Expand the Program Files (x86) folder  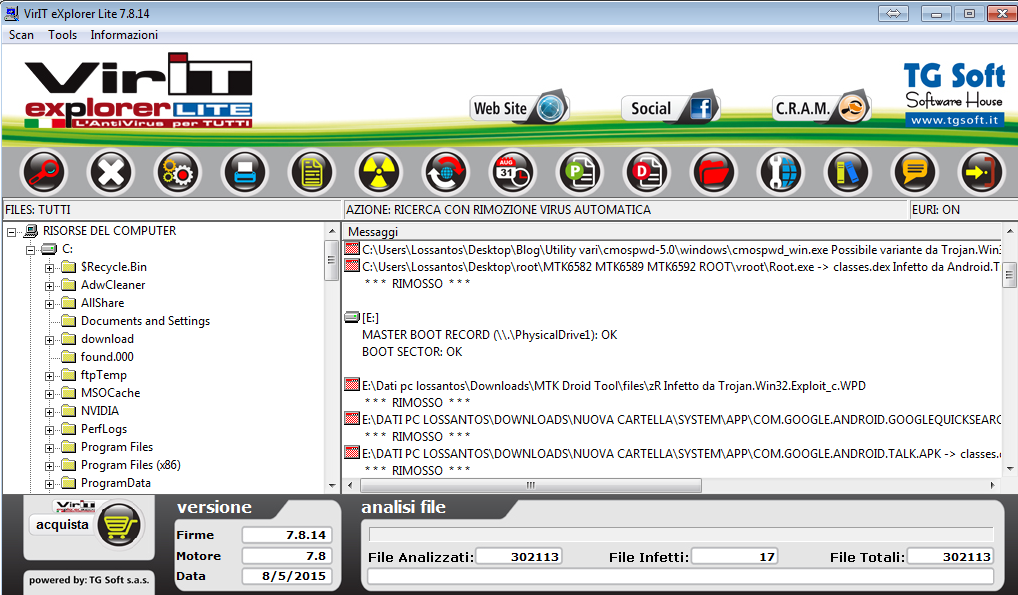click(x=49, y=466)
